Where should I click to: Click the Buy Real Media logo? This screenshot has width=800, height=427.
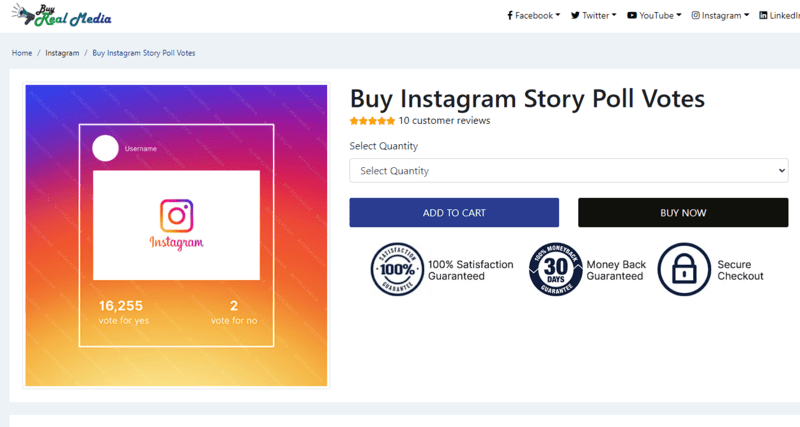[x=61, y=15]
